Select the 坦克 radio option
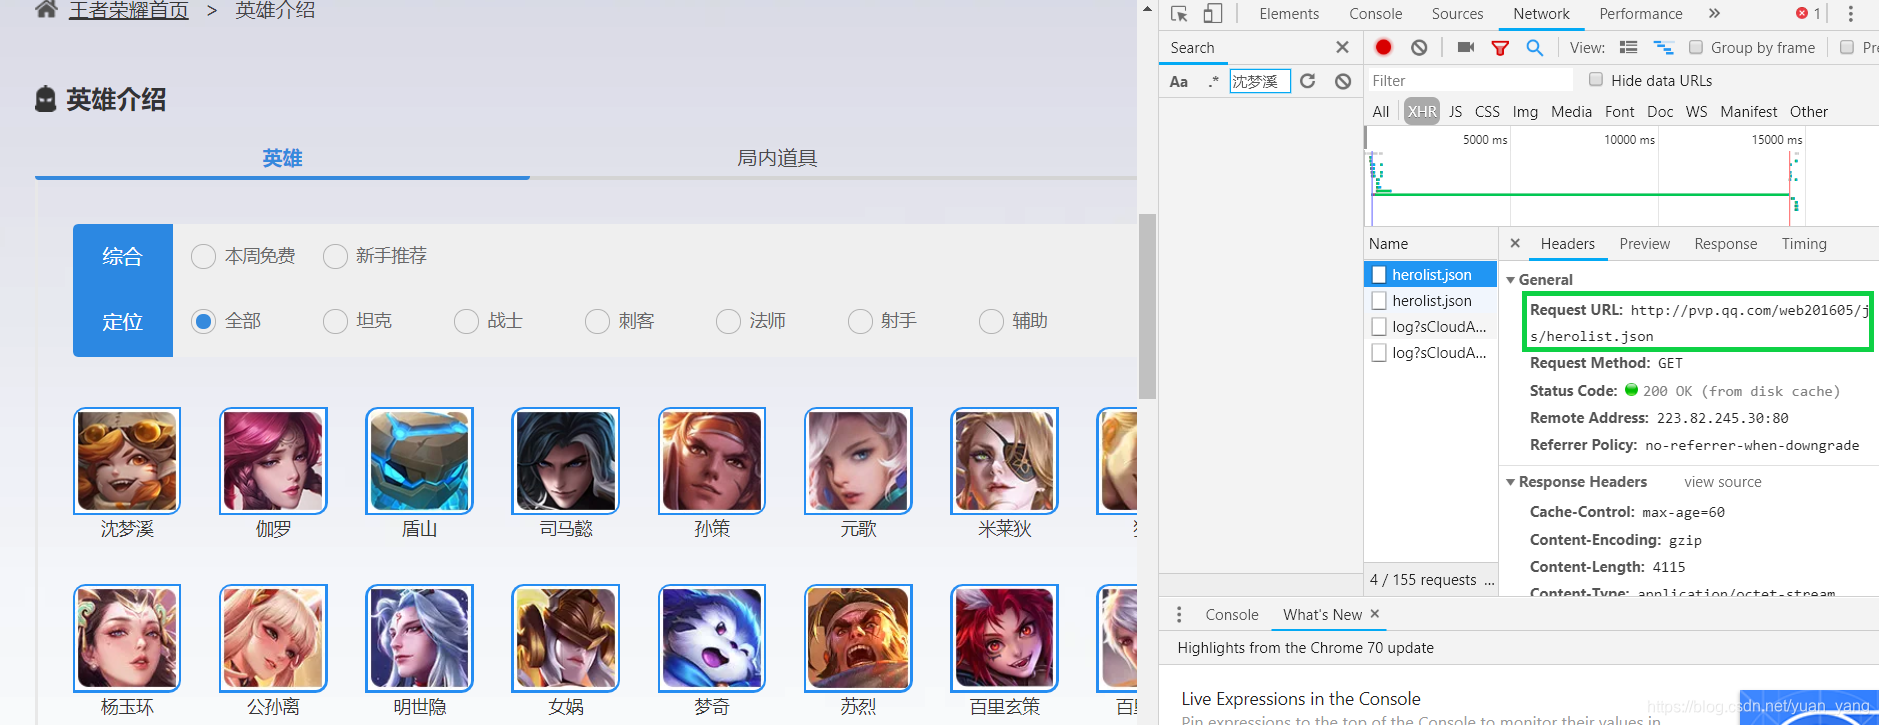Image resolution: width=1879 pixels, height=725 pixels. [x=335, y=321]
